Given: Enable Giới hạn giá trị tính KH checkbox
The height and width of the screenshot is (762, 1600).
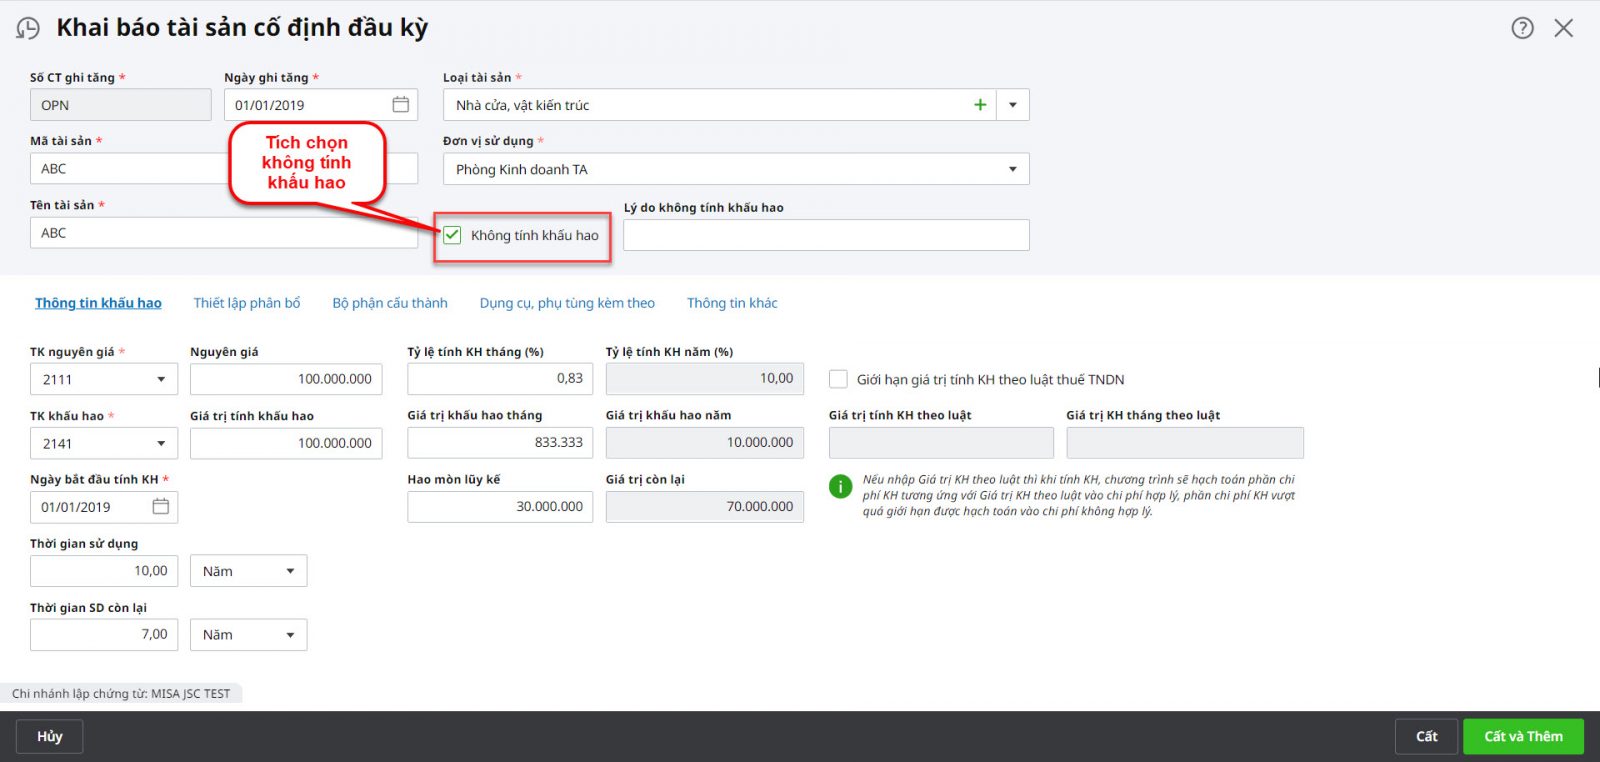Looking at the screenshot, I should [x=838, y=379].
